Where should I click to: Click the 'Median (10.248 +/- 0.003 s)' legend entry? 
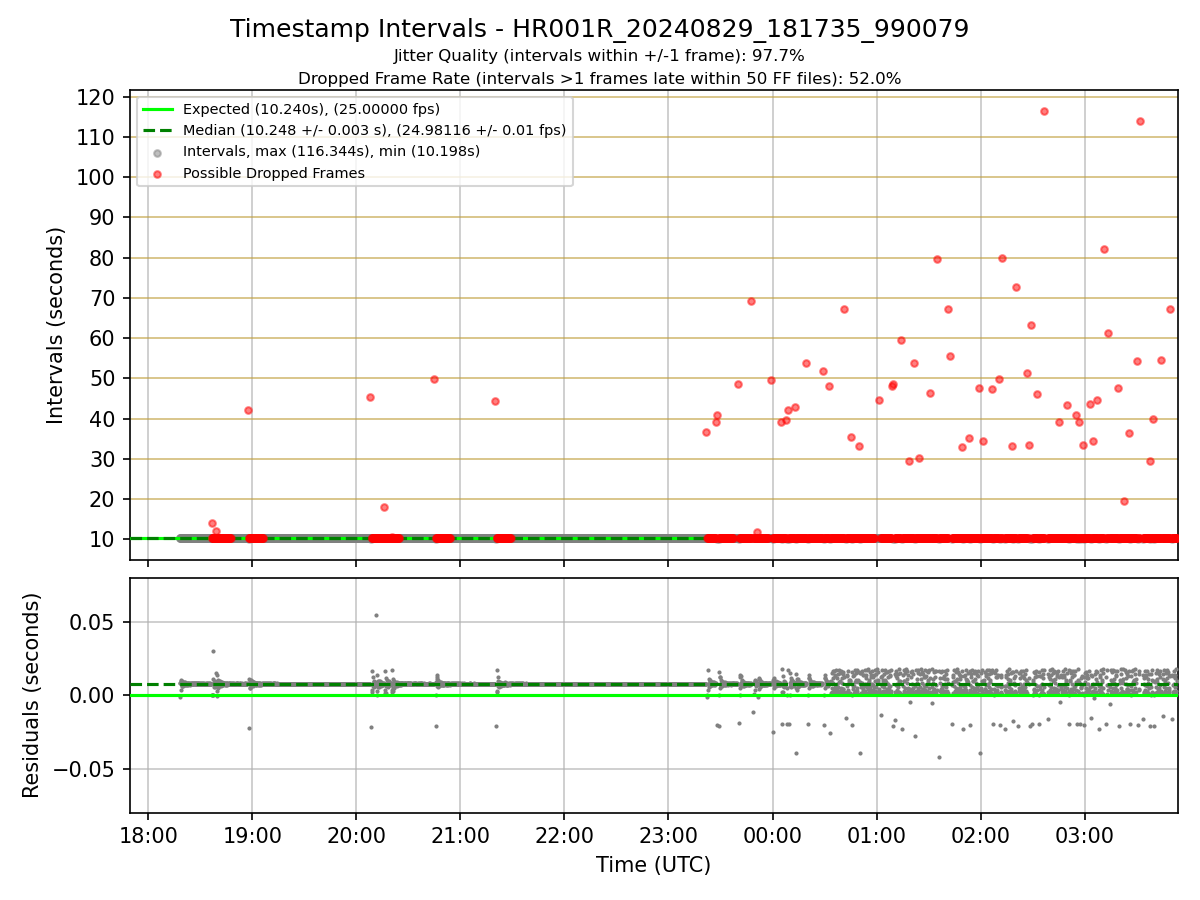pyautogui.click(x=374, y=130)
